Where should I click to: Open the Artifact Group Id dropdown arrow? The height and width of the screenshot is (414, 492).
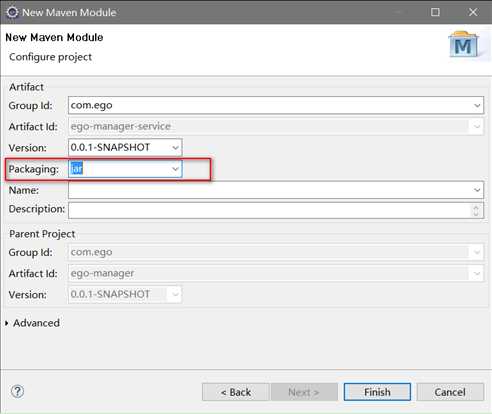coord(477,105)
